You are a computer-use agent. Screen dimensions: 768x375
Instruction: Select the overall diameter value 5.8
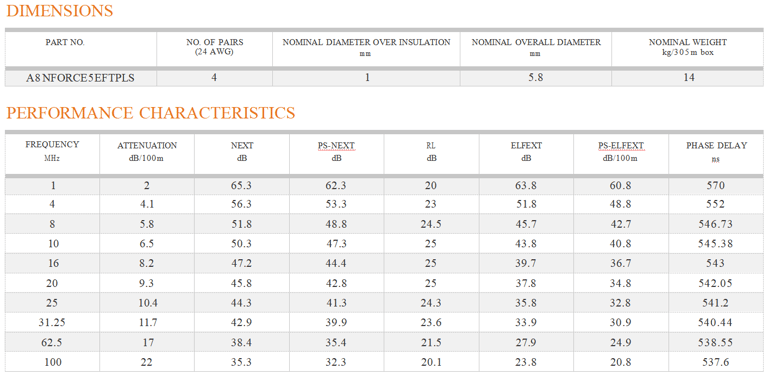pyautogui.click(x=536, y=78)
